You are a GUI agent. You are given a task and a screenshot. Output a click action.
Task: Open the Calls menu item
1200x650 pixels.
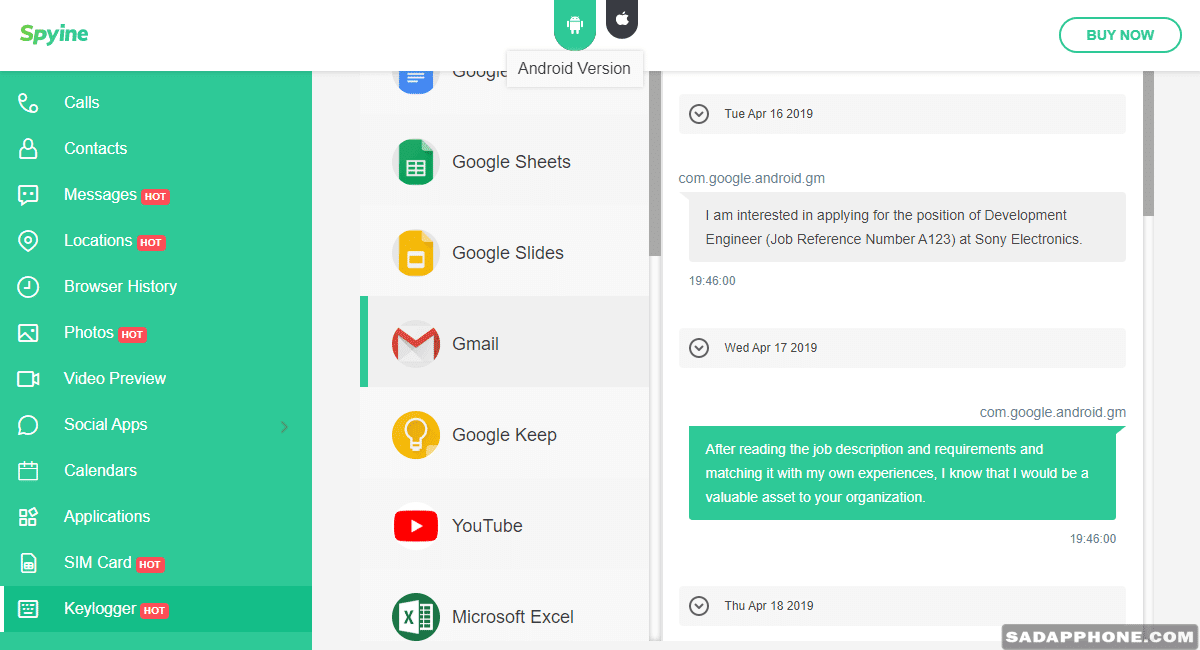click(x=81, y=102)
